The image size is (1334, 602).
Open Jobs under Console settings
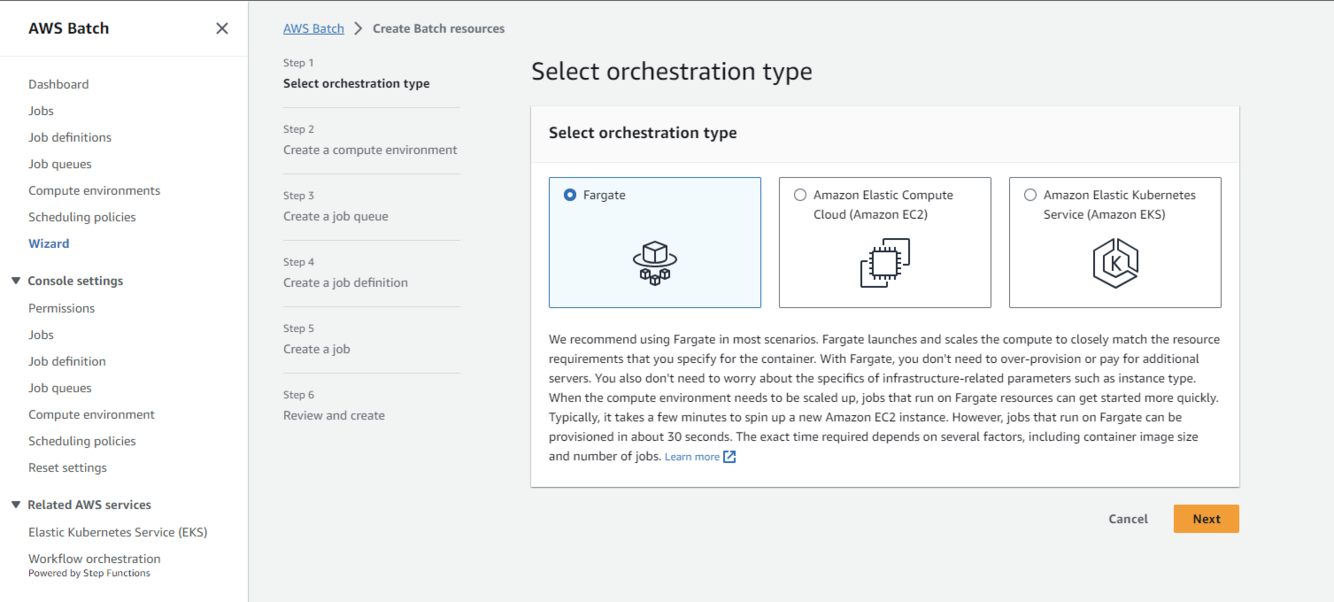point(41,335)
